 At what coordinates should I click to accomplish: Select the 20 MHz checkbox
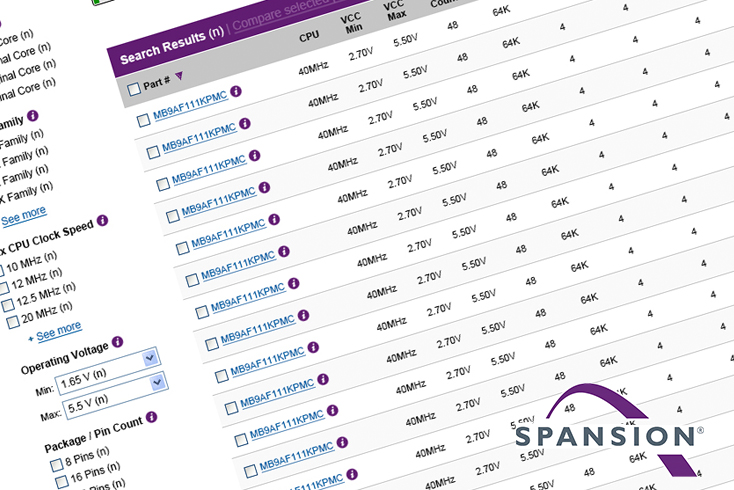(x=13, y=322)
